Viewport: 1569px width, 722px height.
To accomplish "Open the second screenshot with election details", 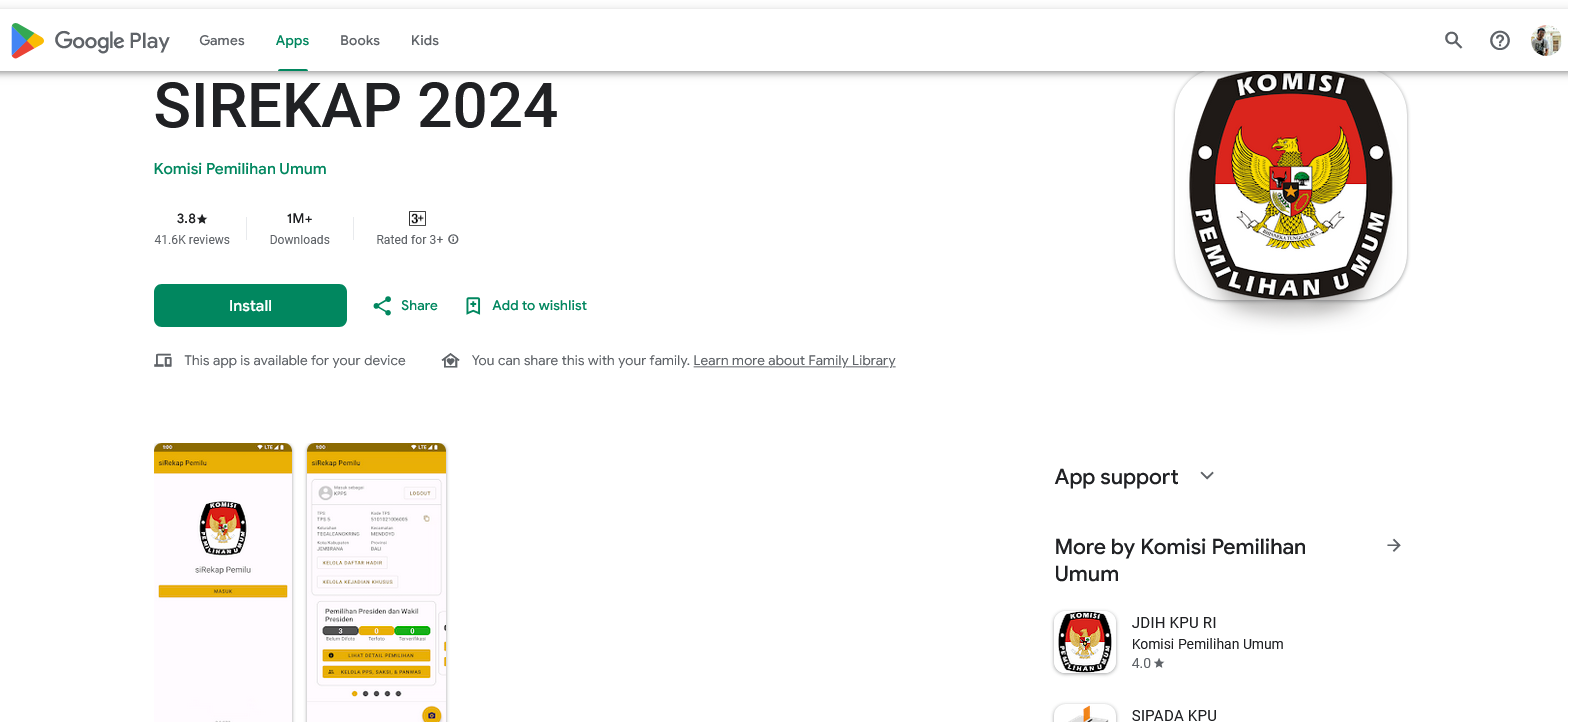I will coord(376,582).
